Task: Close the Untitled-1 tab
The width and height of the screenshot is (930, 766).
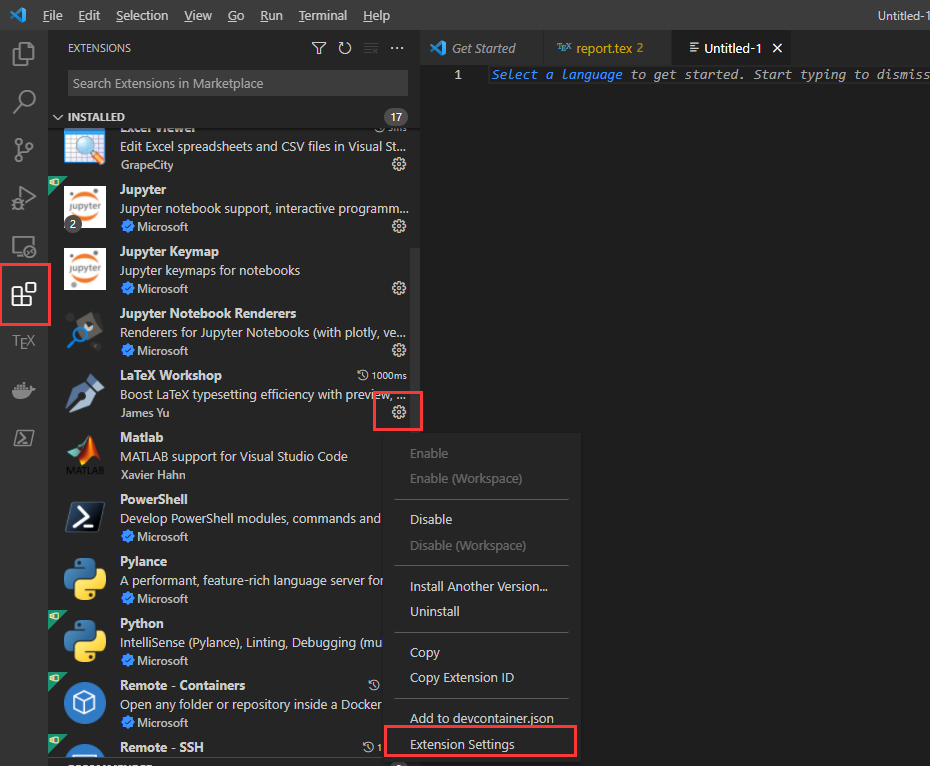Action: tap(777, 48)
